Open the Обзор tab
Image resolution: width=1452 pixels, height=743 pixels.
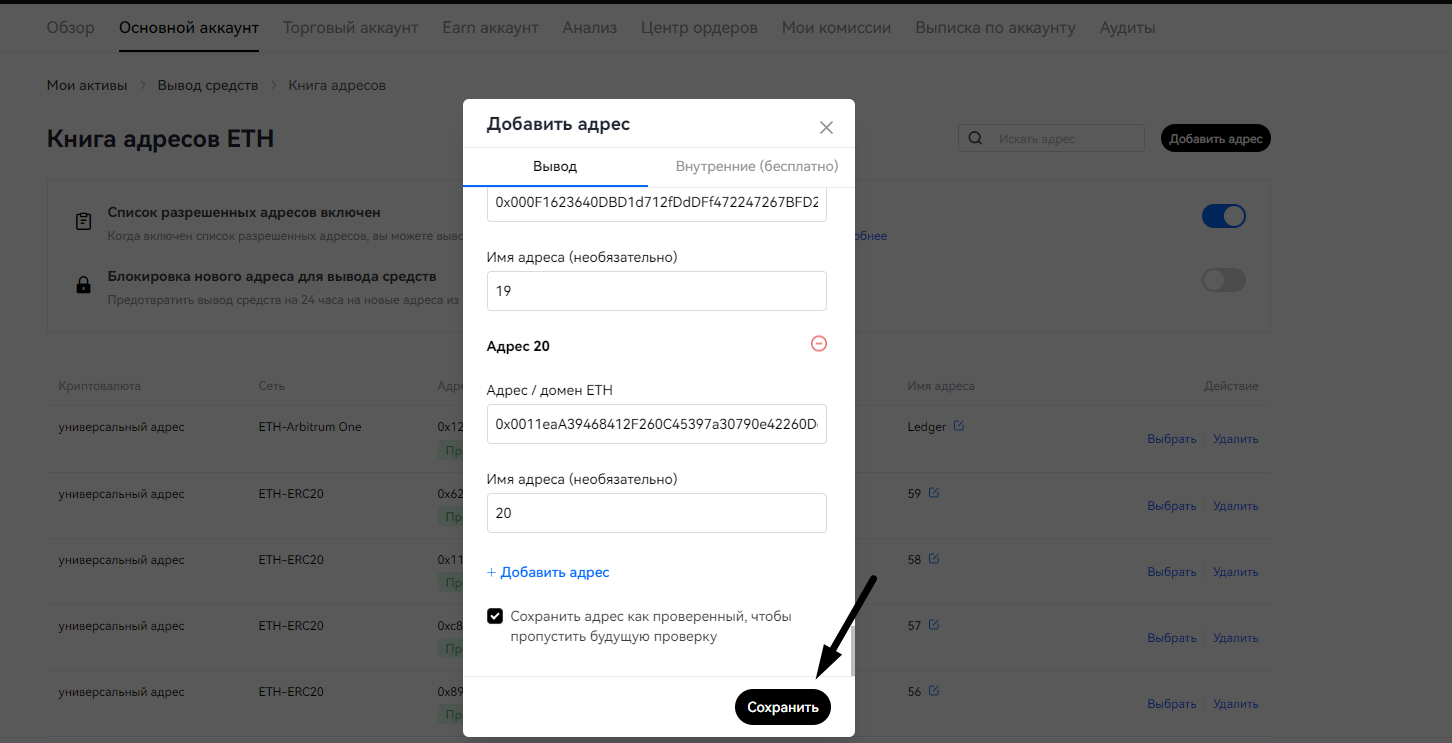point(71,27)
